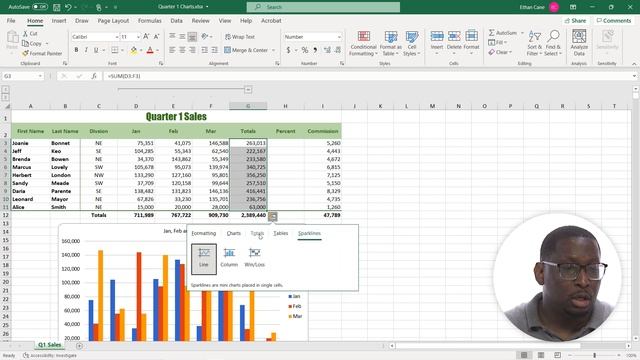
Task: Click Decrease Decimal icon
Action: click(338, 50)
